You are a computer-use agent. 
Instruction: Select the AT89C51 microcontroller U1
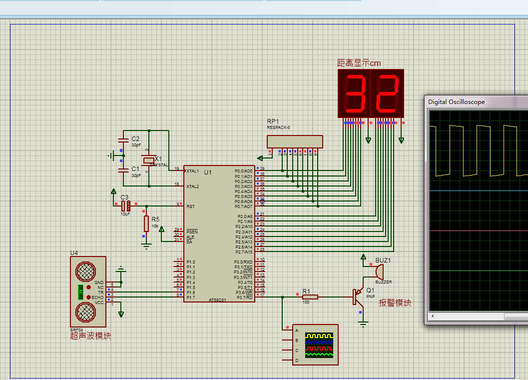219,234
